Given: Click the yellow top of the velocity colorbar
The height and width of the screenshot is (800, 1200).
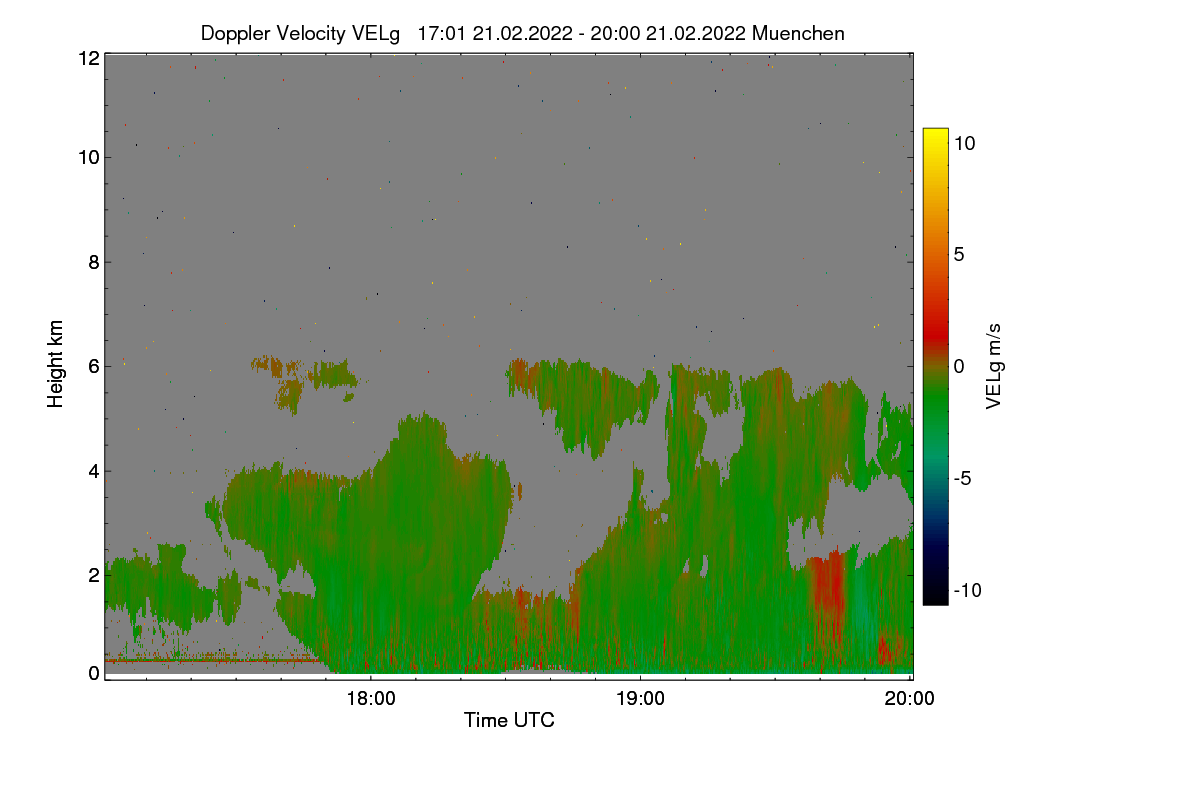Looking at the screenshot, I should (935, 135).
